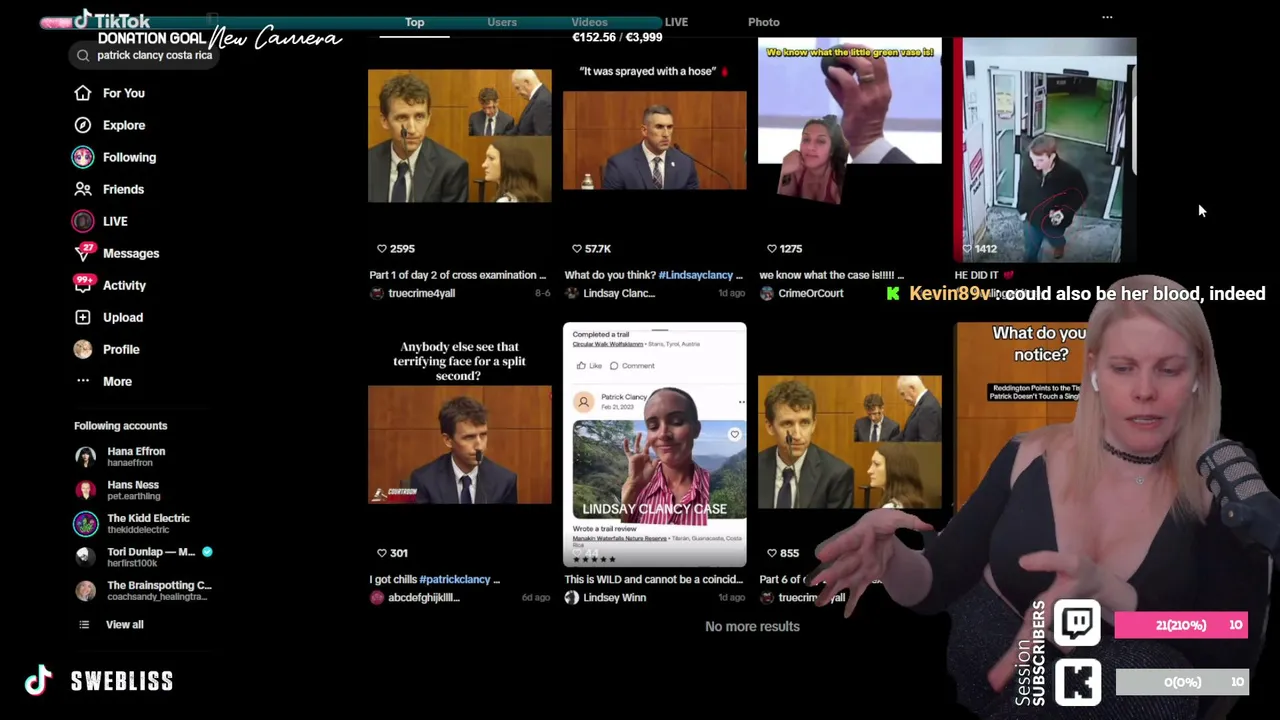Screen dimensions: 1280x720
Task: Click the 'No more results' text
Action: pos(752,626)
